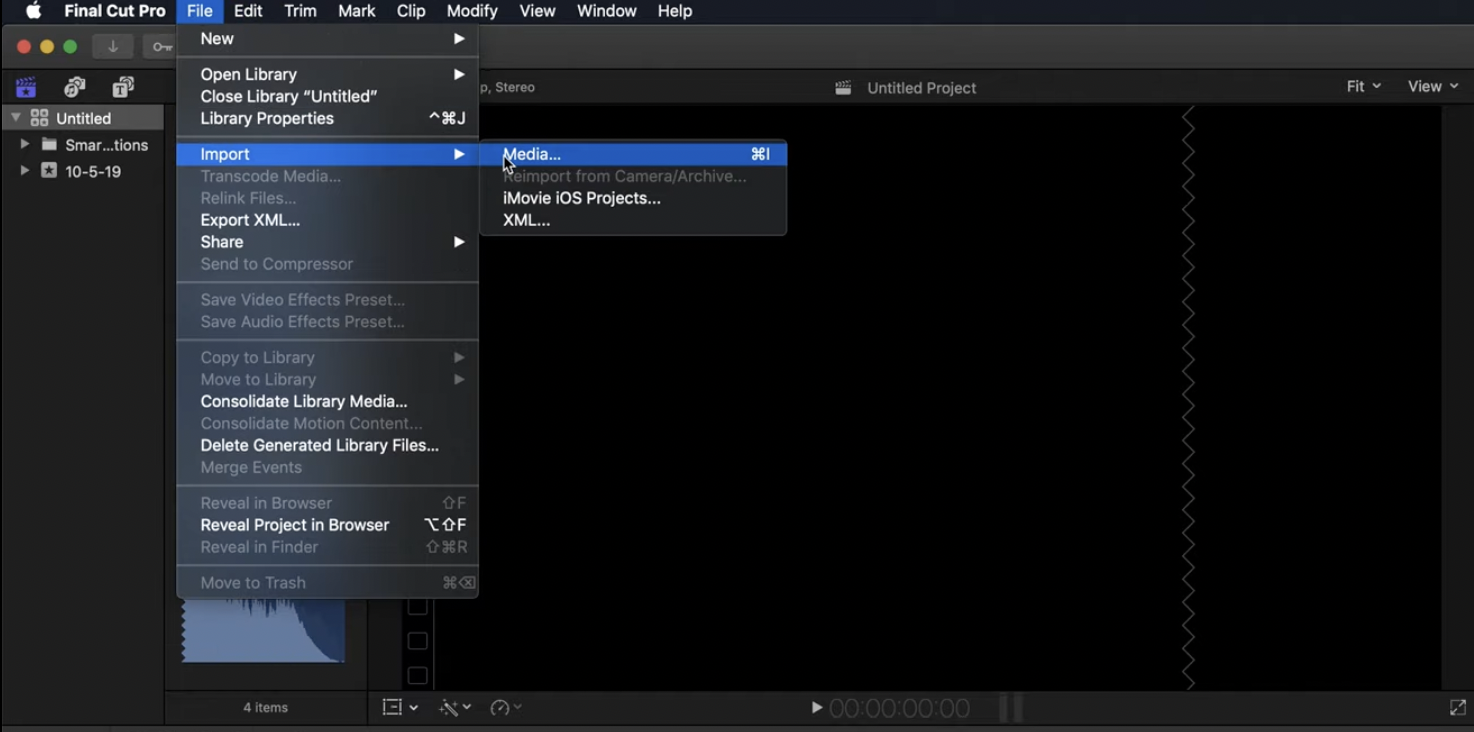Click the 4 items count text
The width and height of the screenshot is (1474, 732).
(x=266, y=708)
